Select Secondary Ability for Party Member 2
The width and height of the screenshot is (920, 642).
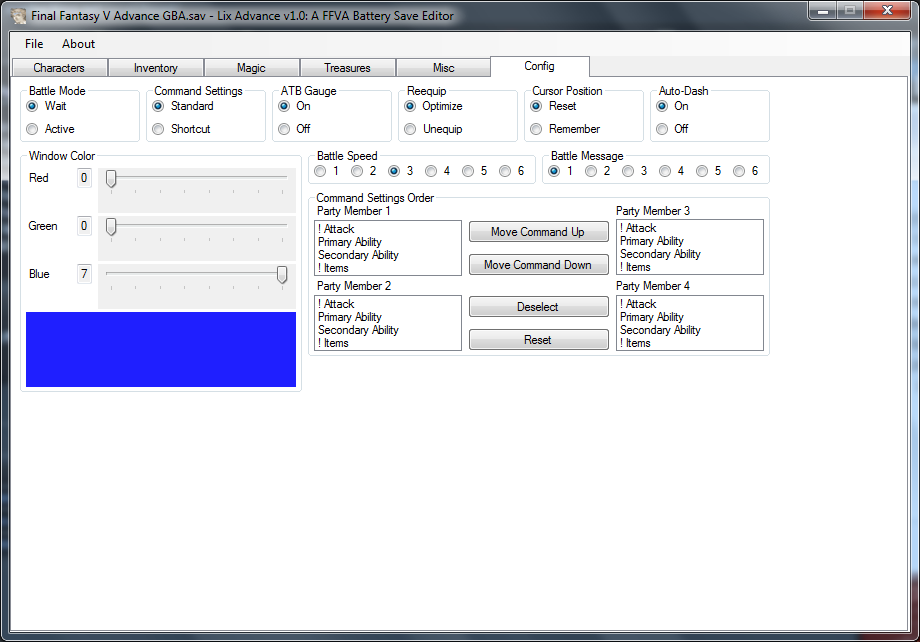click(x=388, y=330)
